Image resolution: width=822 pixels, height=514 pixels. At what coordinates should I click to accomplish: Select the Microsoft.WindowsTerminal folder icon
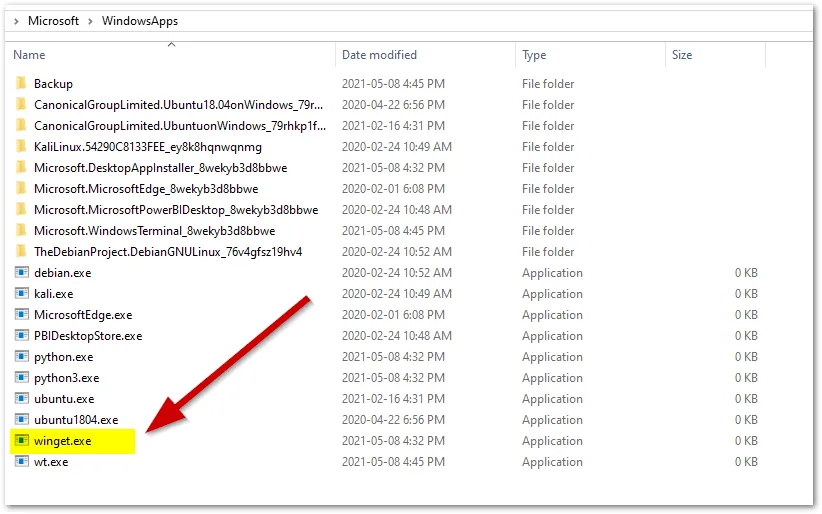click(21, 230)
